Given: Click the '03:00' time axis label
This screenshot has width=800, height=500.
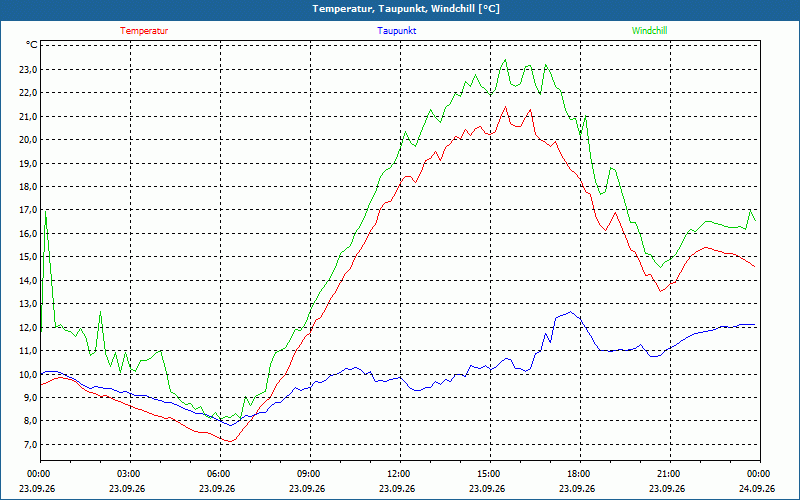Looking at the screenshot, I should 130,474.
